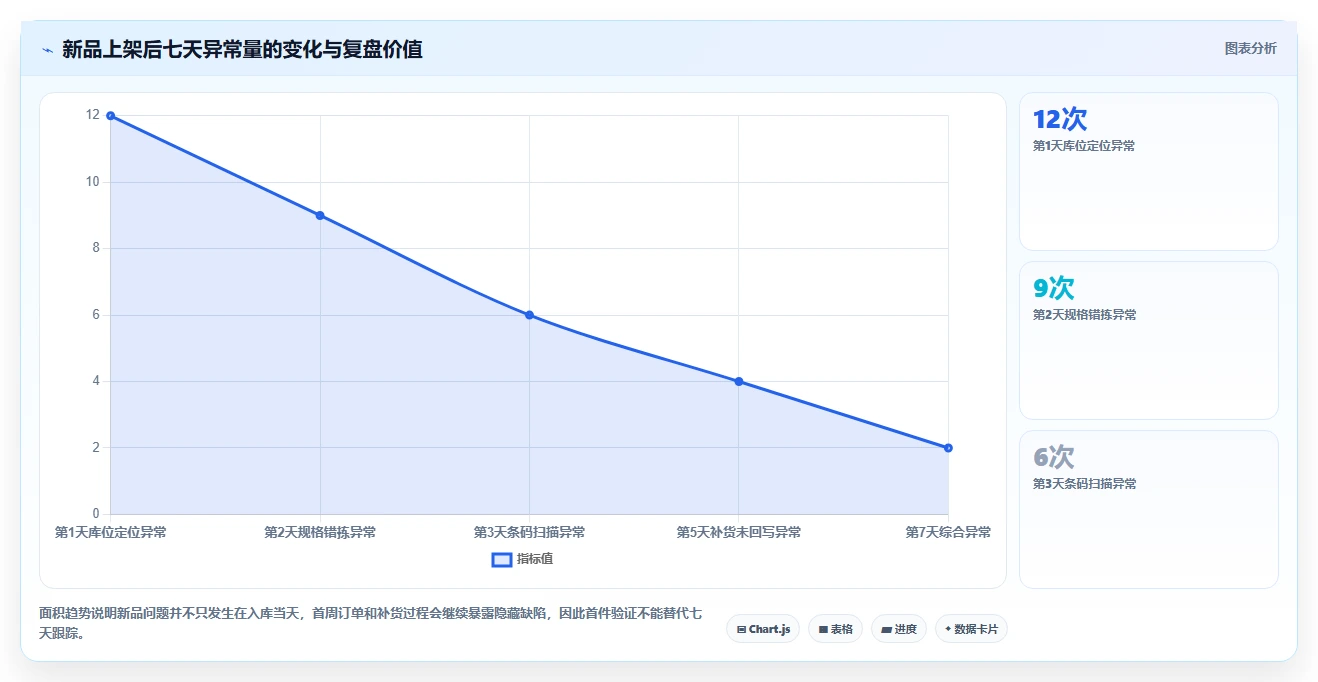This screenshot has width=1318, height=682.
Task: Click the data point for 第2天规格错拣异常
Action: [320, 215]
